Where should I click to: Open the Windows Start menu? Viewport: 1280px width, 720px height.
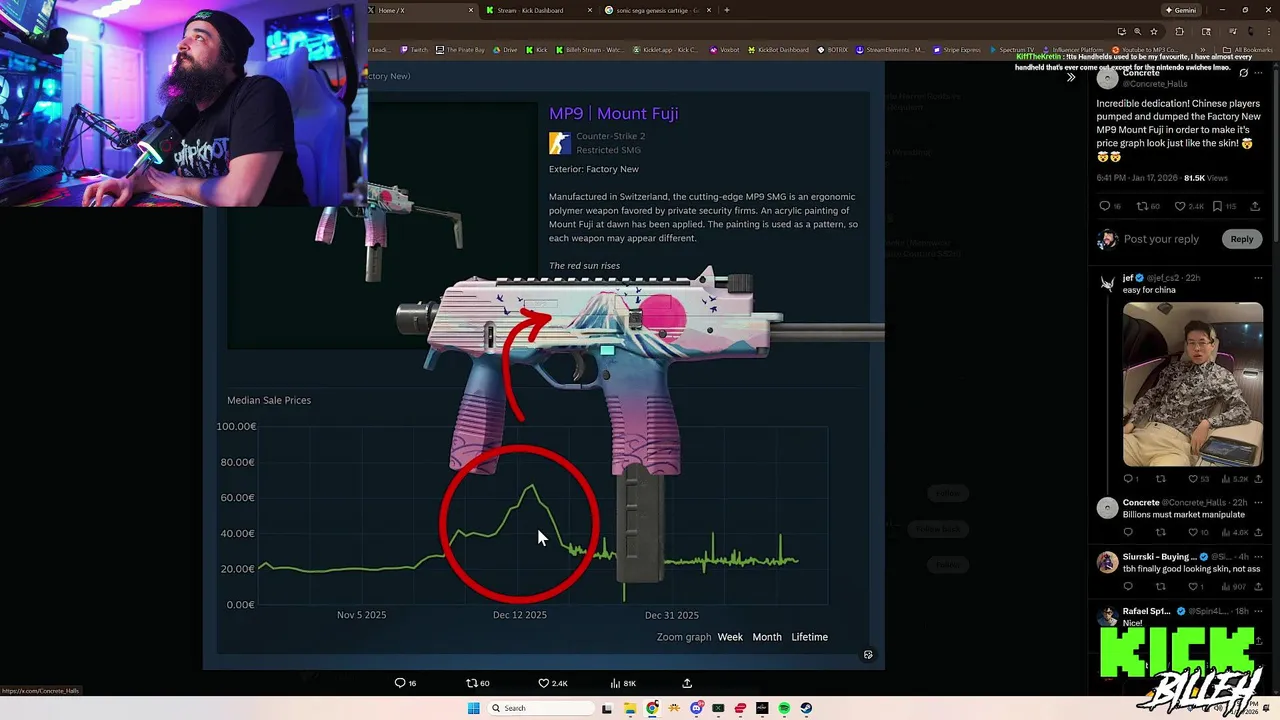click(x=473, y=708)
